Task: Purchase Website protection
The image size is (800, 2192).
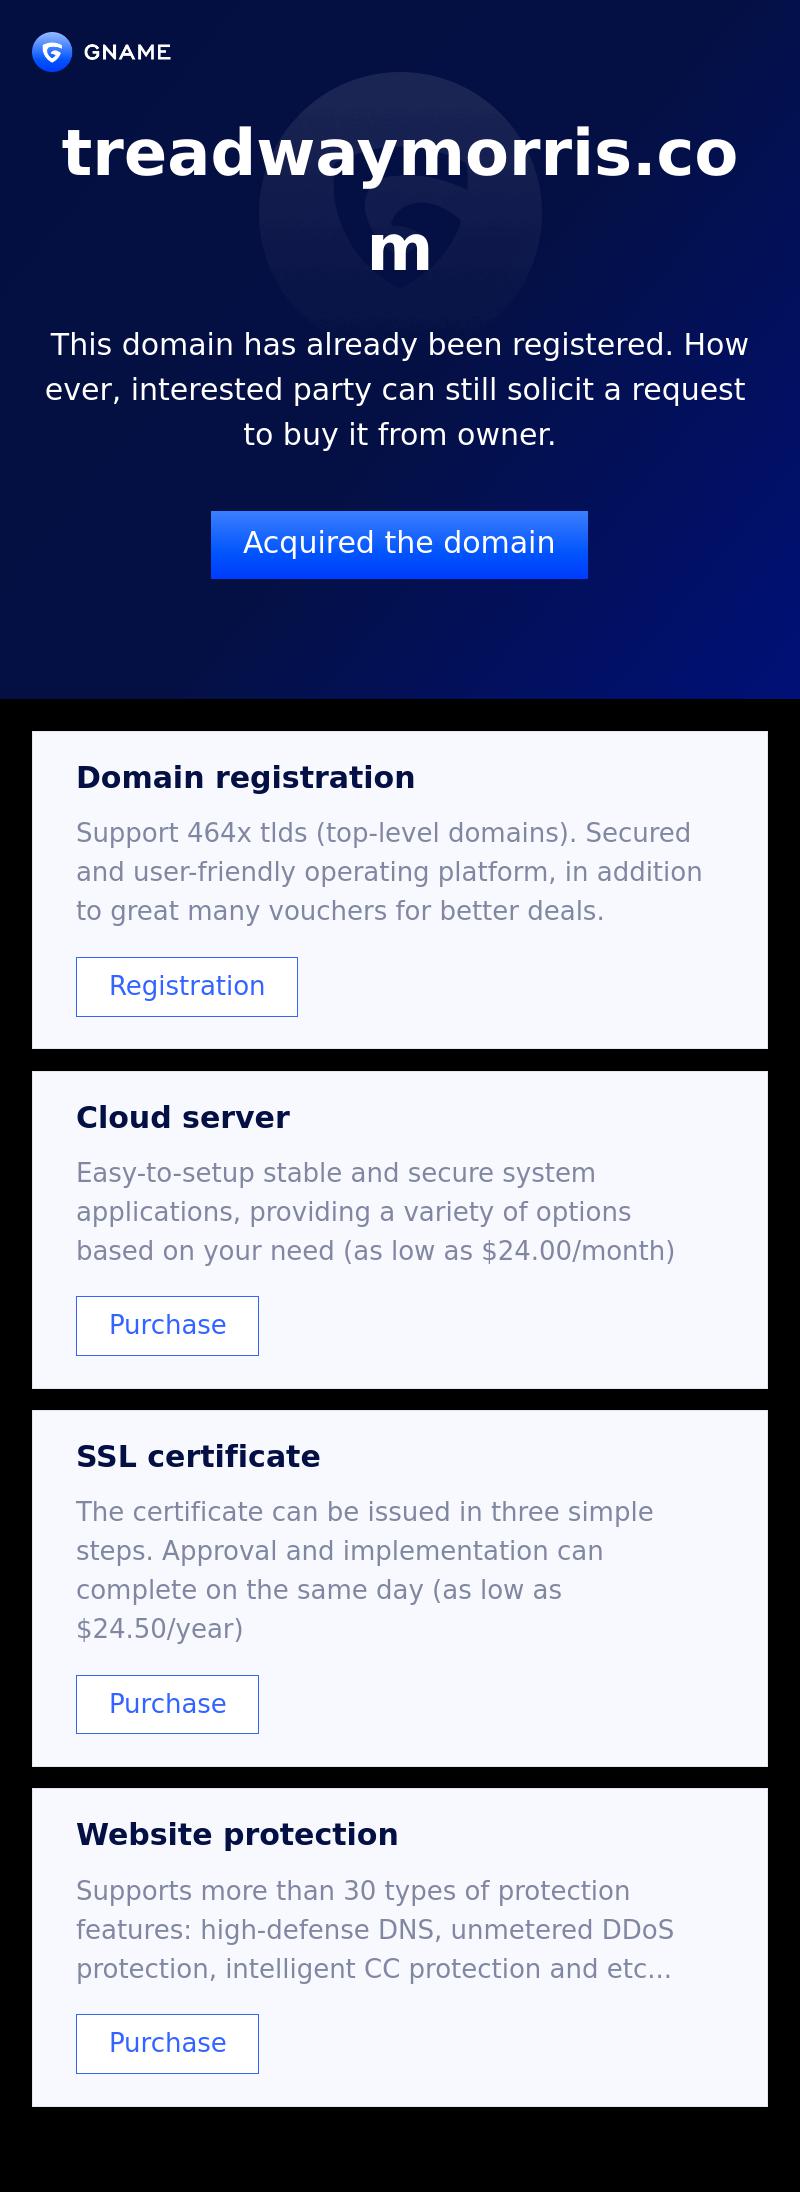Action: tap(167, 2043)
